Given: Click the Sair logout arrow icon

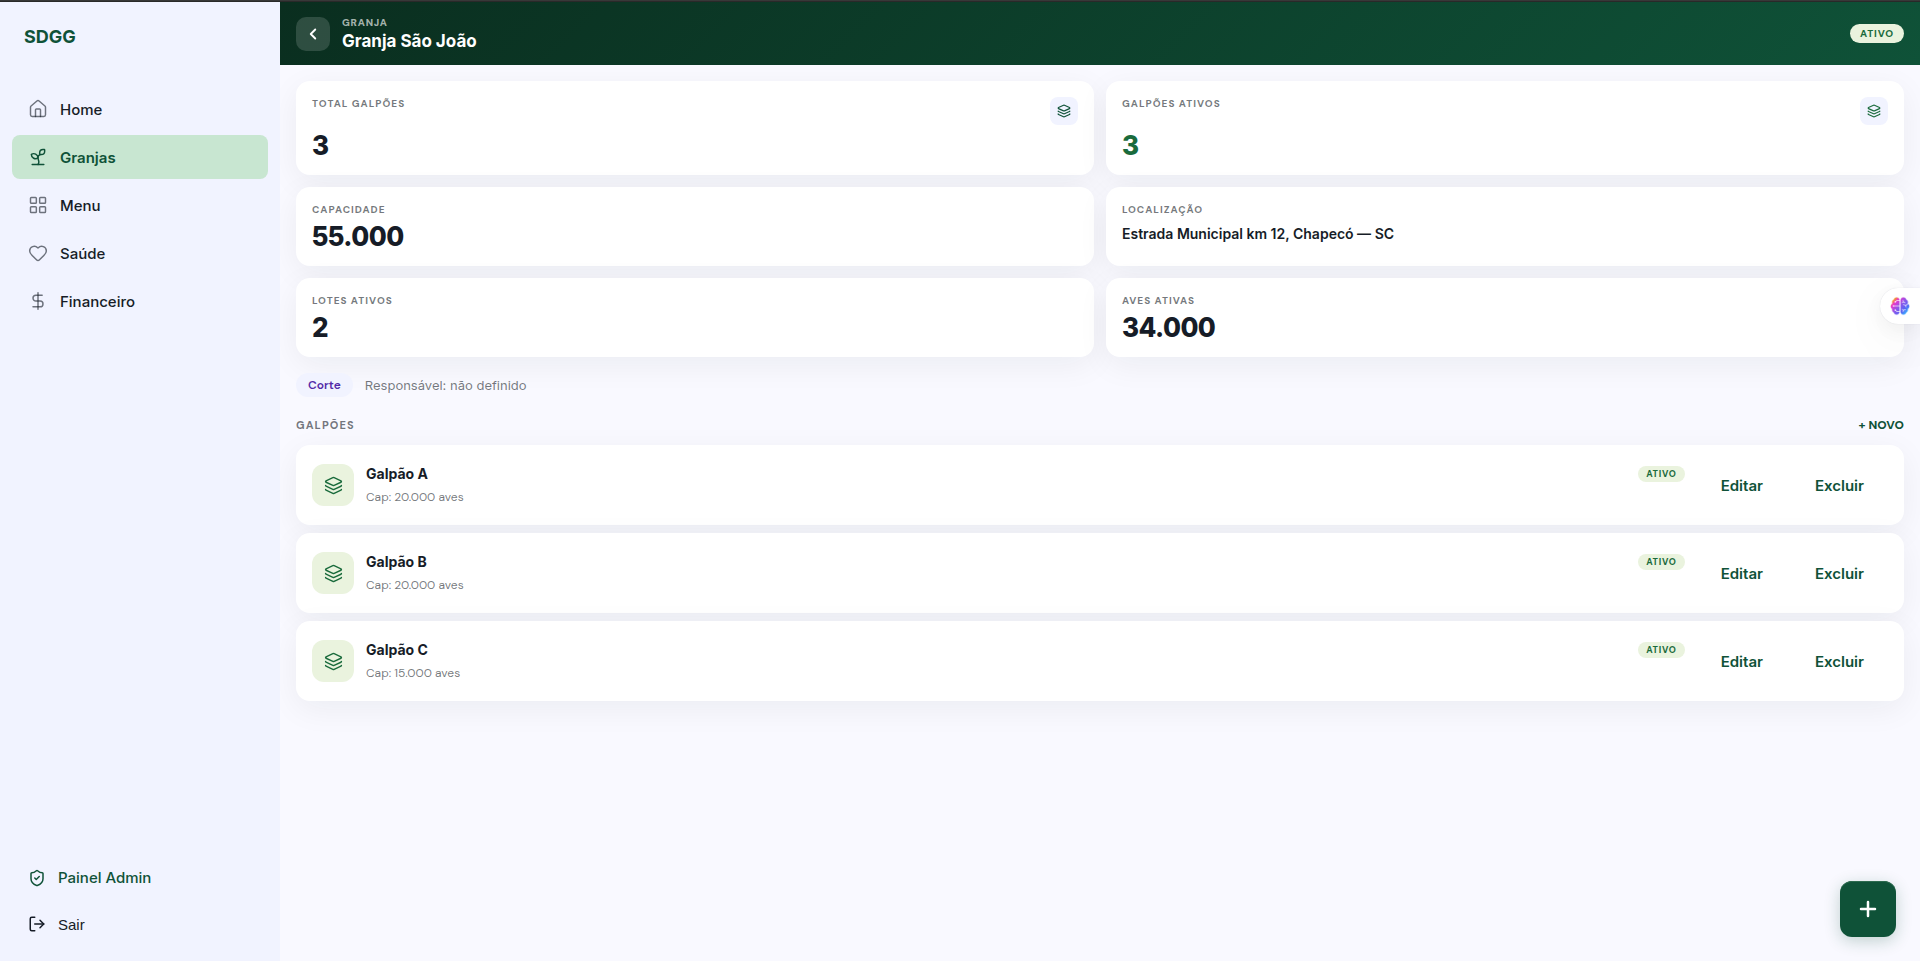Looking at the screenshot, I should click(37, 924).
